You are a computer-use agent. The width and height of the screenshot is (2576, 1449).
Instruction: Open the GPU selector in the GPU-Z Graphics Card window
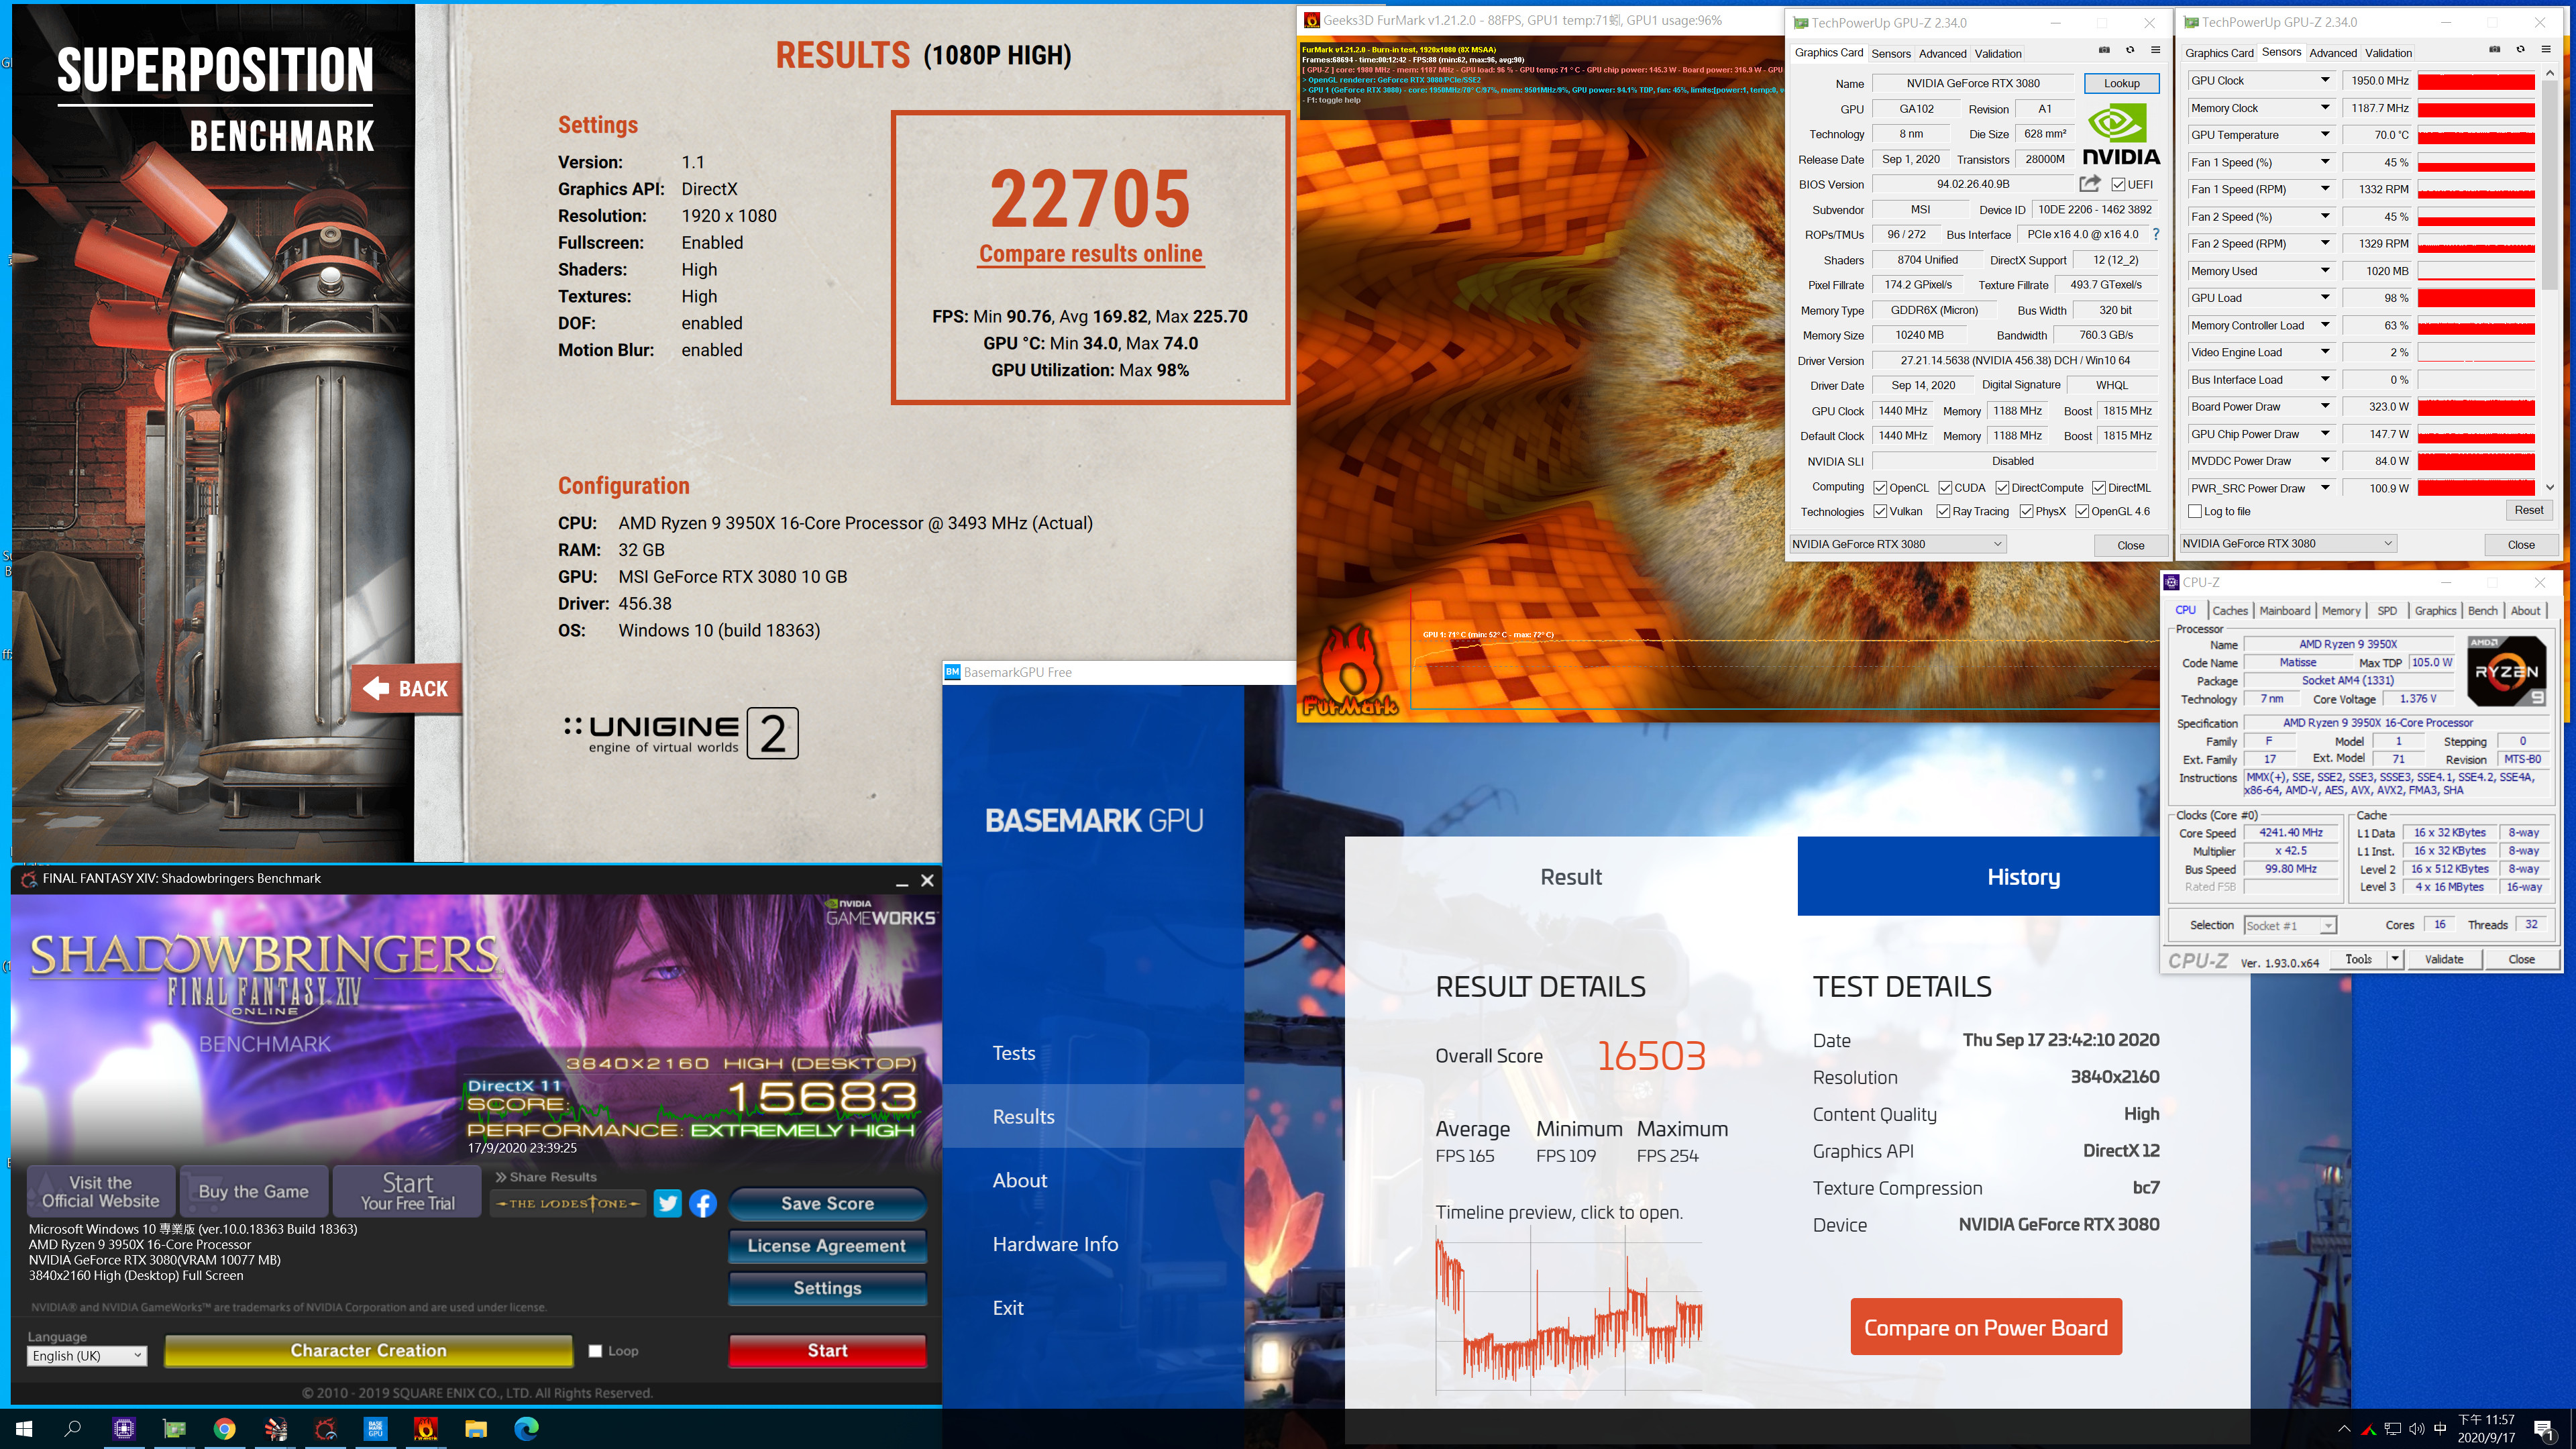pos(1897,544)
